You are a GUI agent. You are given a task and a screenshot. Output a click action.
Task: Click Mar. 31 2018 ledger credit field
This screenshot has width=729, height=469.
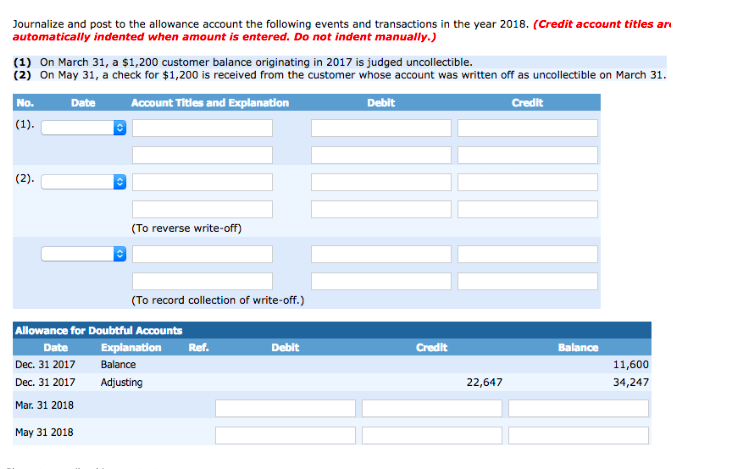(x=432, y=408)
